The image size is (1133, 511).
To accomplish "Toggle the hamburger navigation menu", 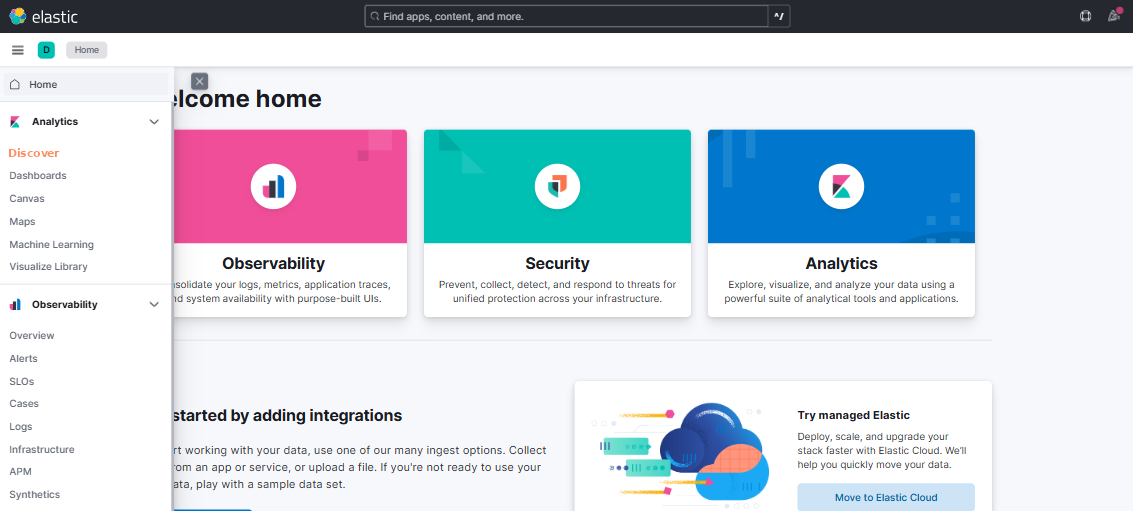I will pos(18,50).
